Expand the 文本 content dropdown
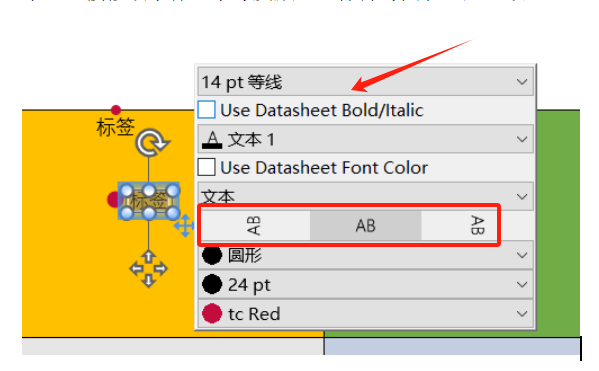 click(366, 196)
